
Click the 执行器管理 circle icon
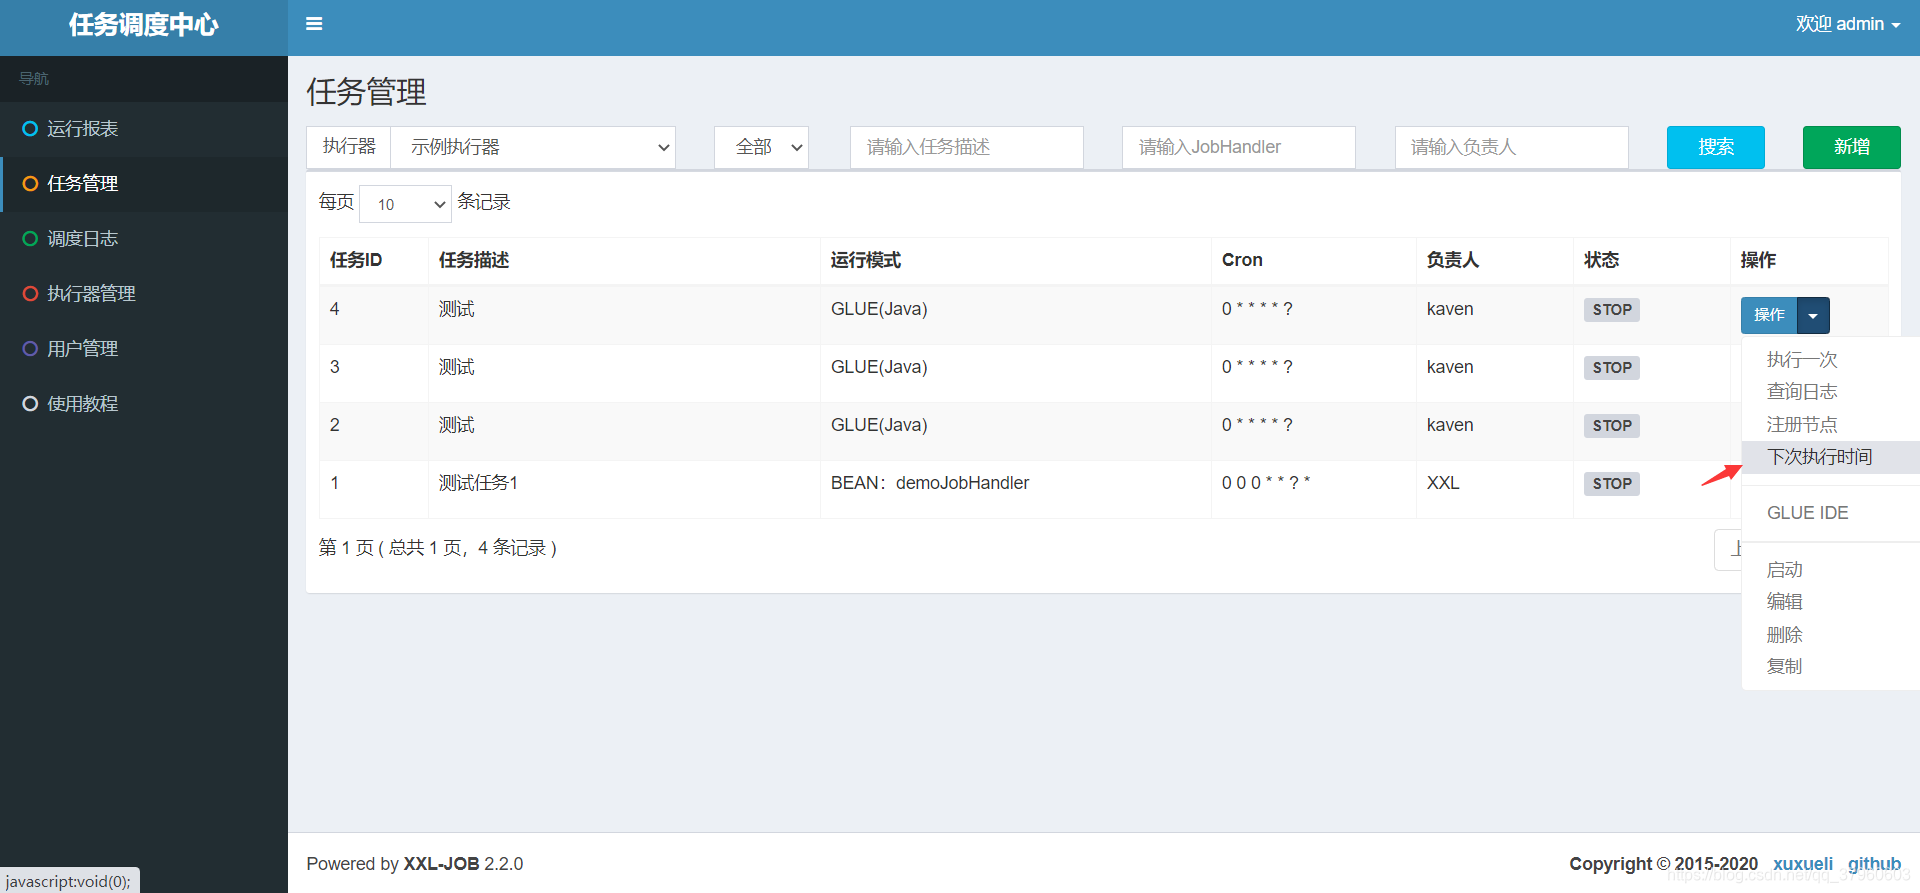tap(30, 294)
